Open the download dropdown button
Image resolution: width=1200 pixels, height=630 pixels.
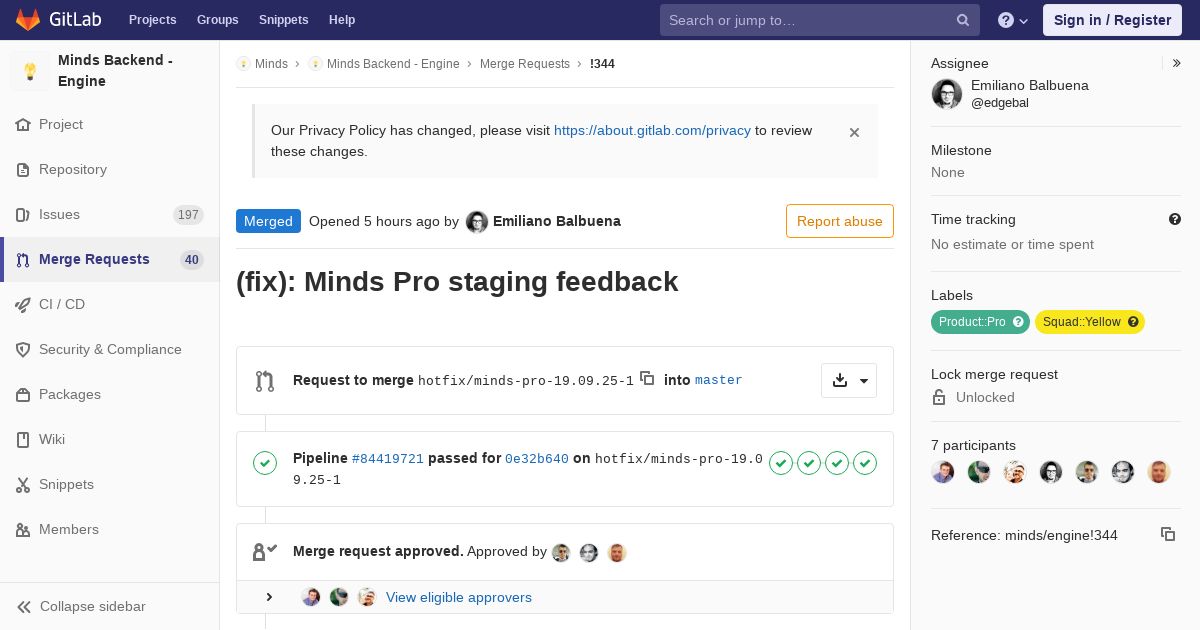(849, 380)
